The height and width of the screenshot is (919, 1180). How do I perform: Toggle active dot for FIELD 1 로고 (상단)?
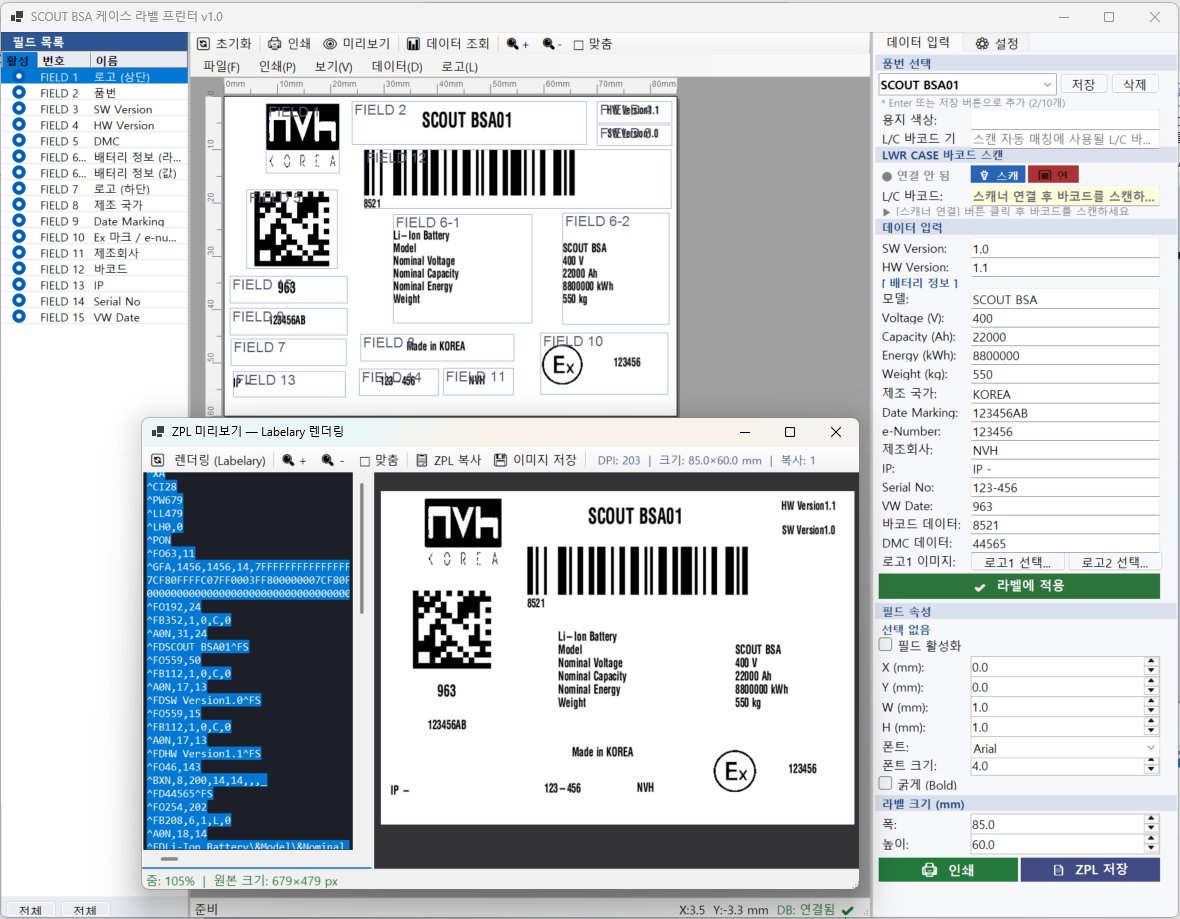pos(19,77)
